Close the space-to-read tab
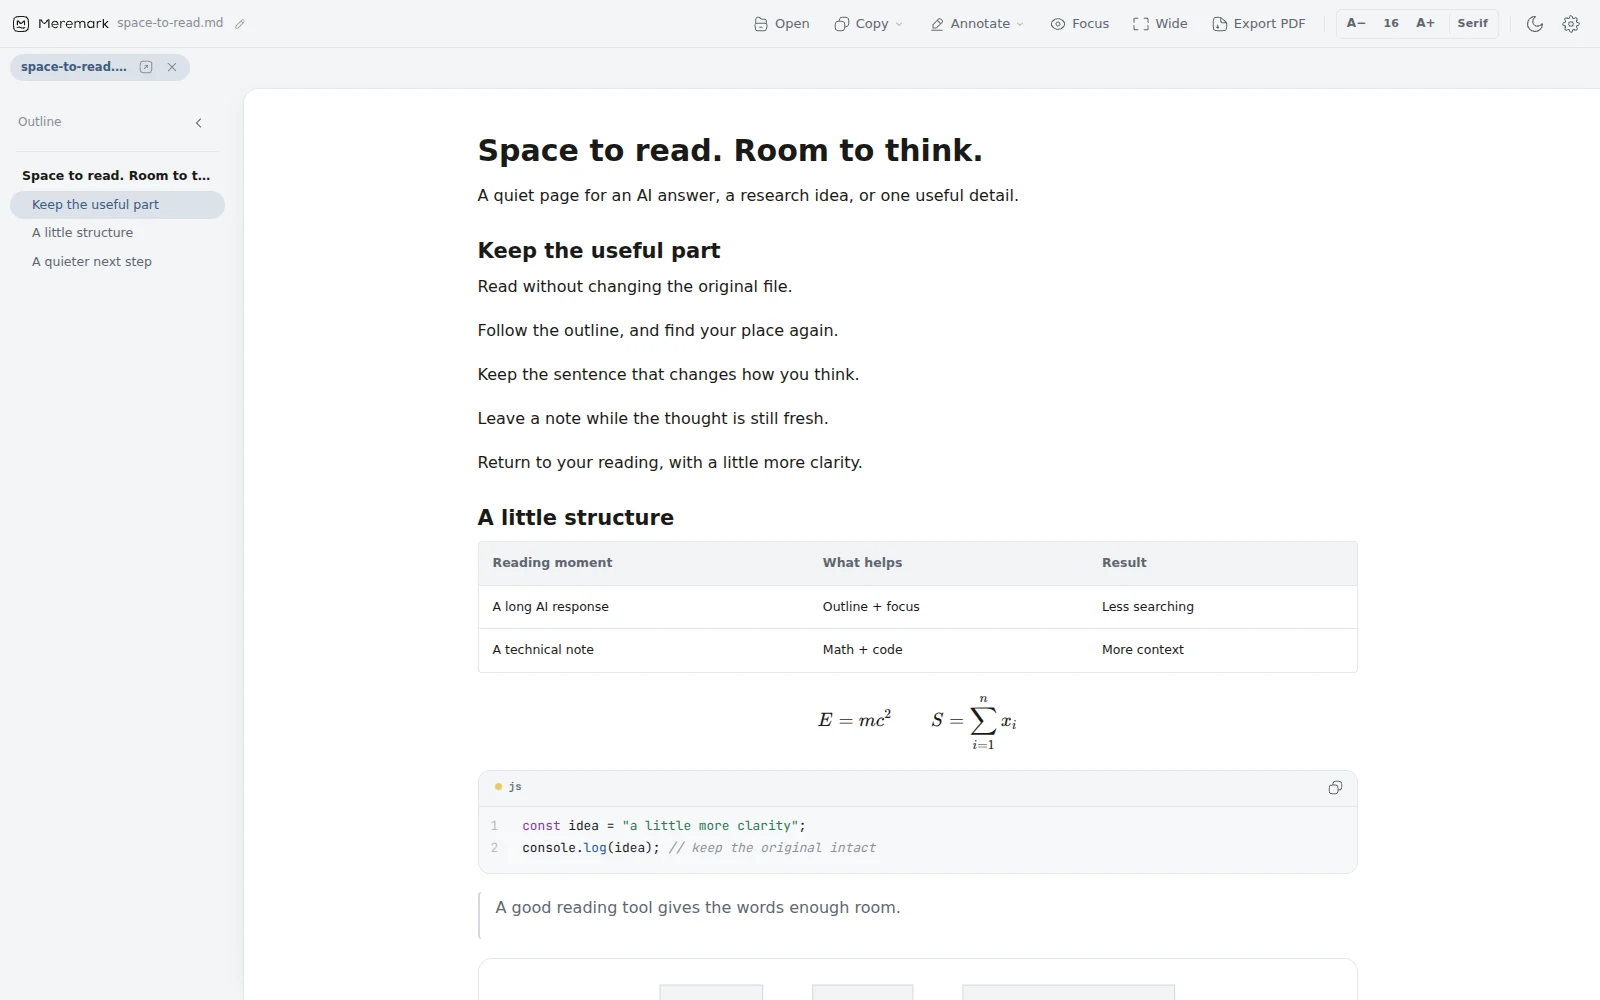 (x=172, y=67)
